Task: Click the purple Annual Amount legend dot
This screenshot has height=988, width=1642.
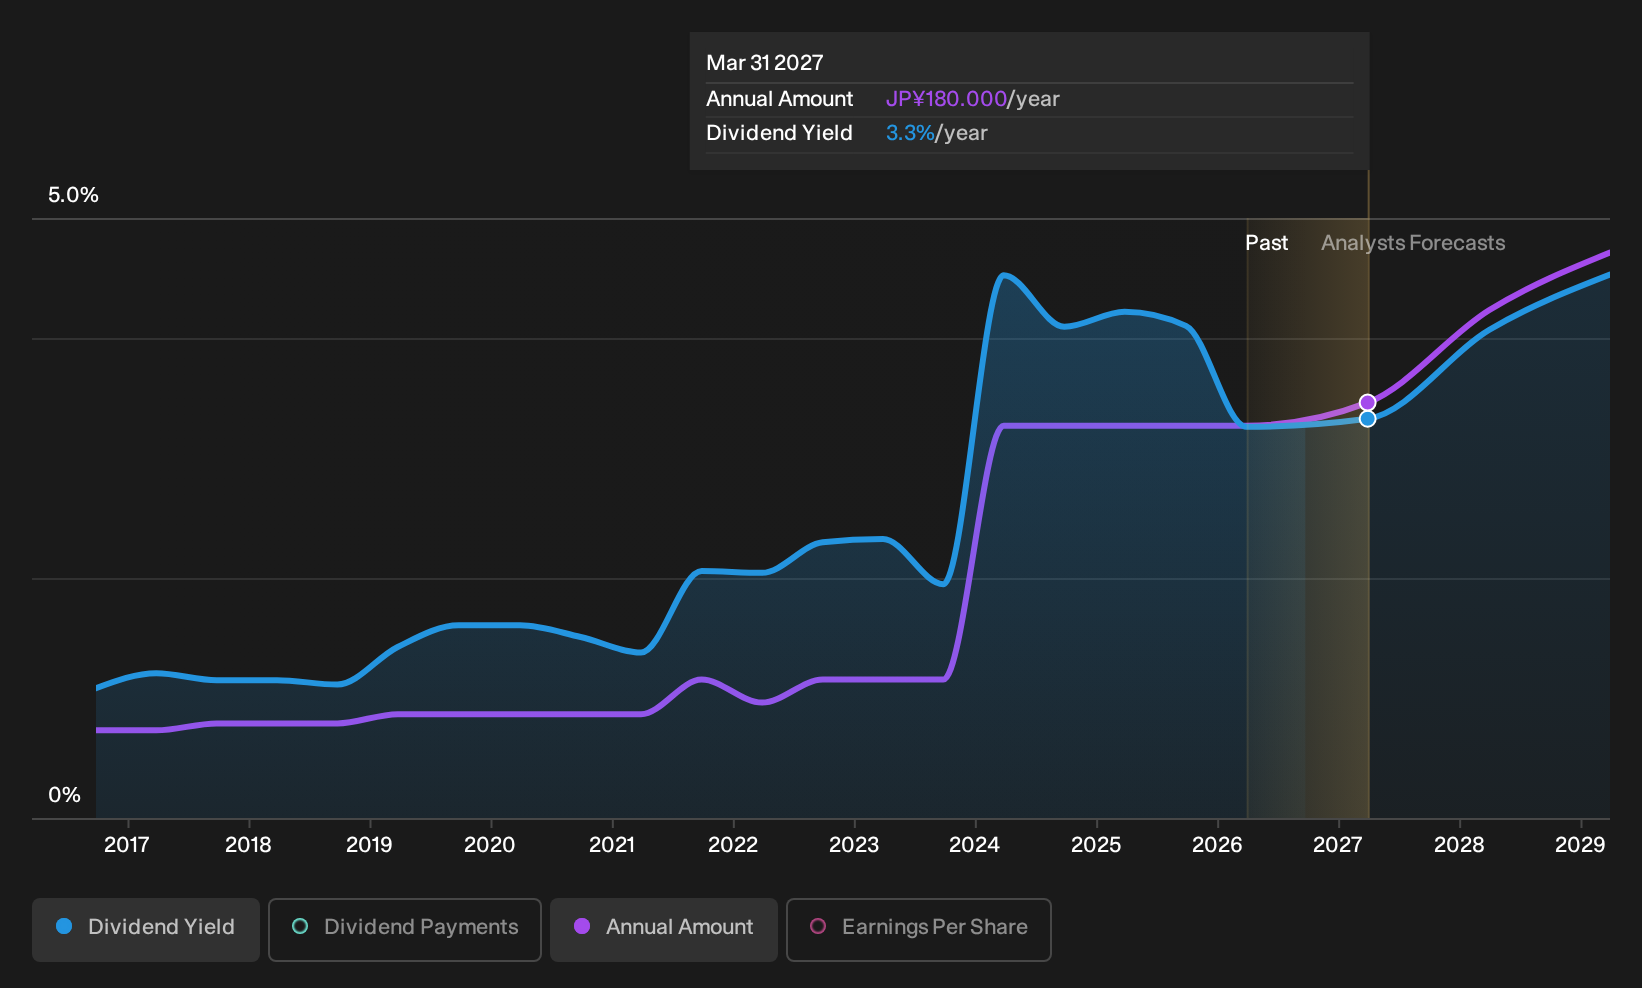Action: (x=582, y=926)
